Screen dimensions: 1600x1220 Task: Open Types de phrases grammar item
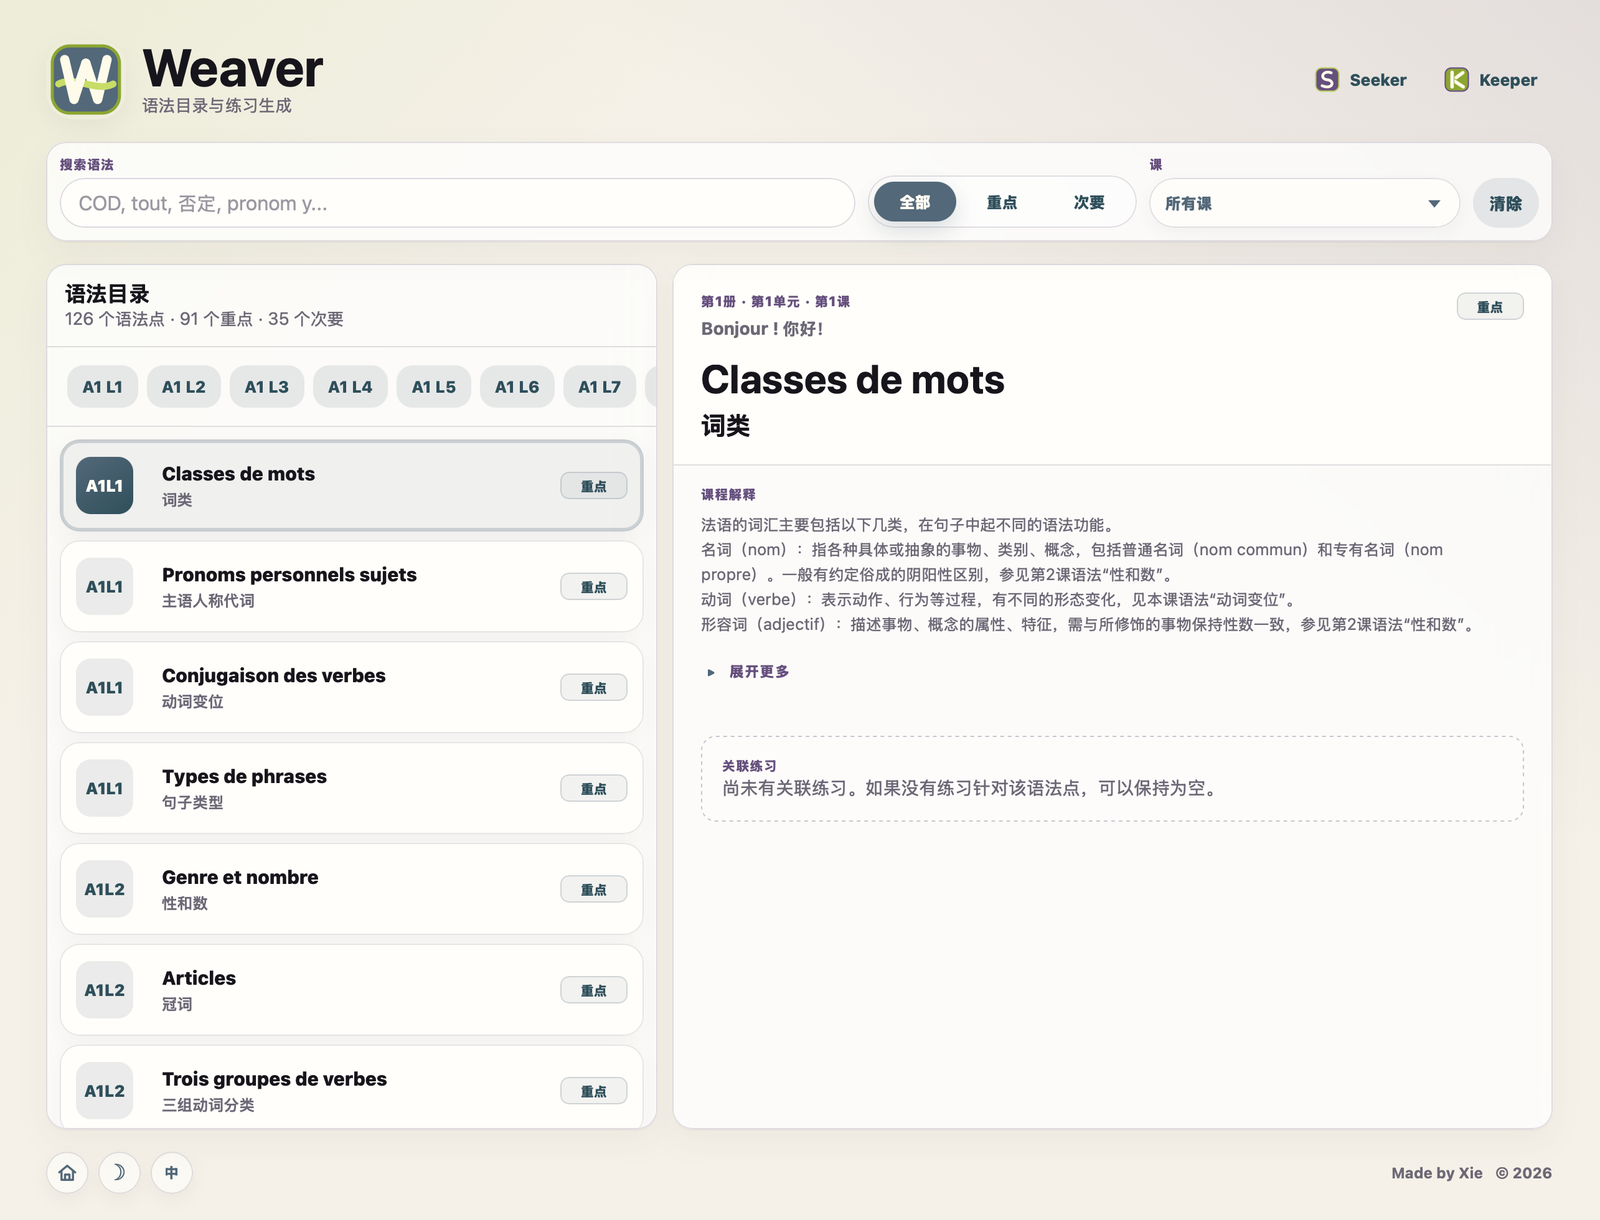coord(351,788)
